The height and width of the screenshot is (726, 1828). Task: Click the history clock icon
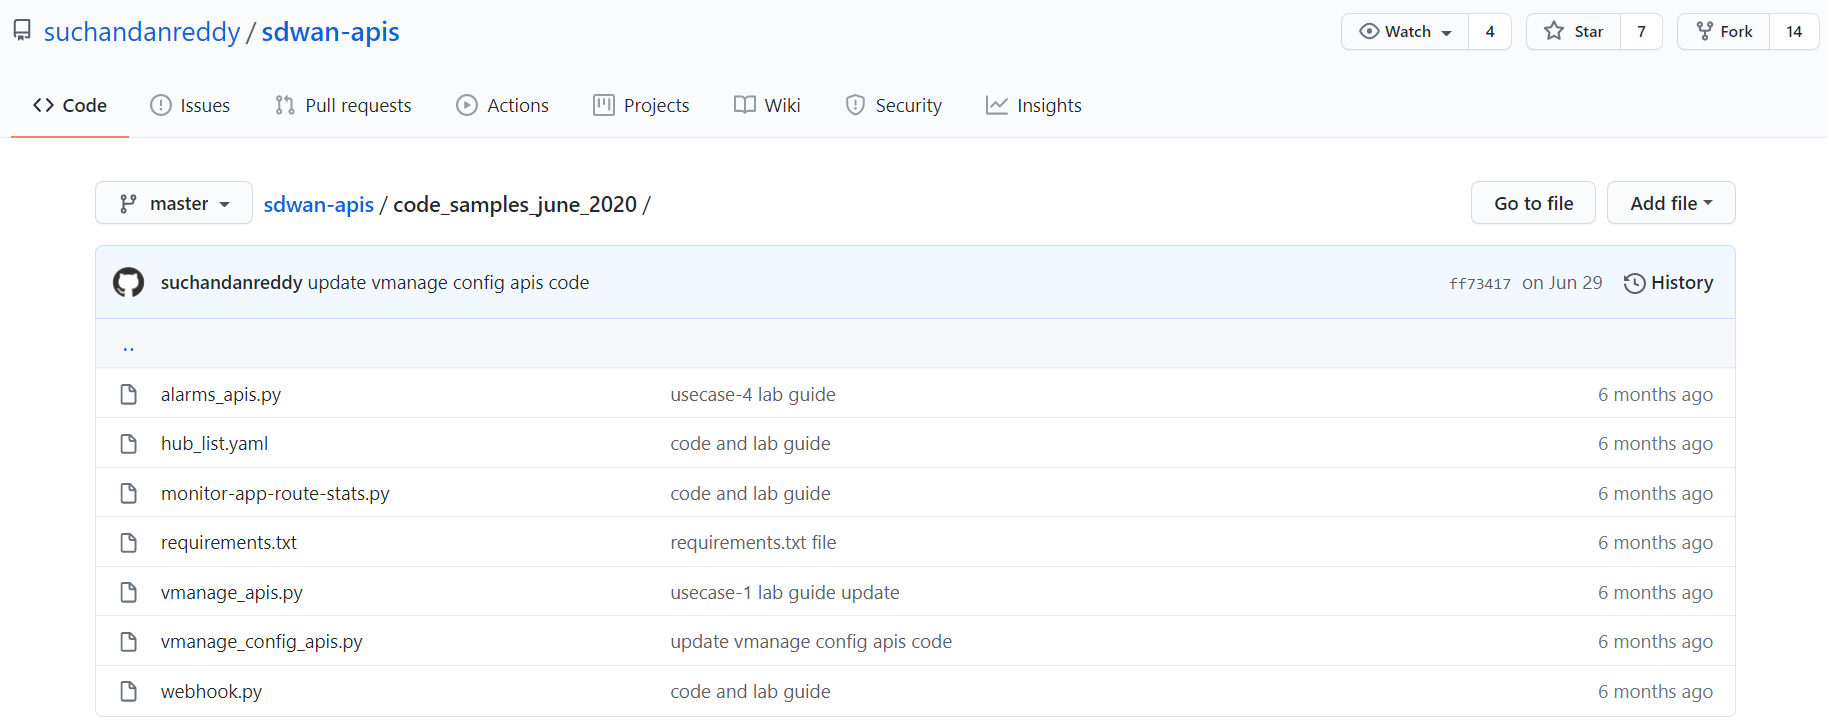(x=1634, y=283)
